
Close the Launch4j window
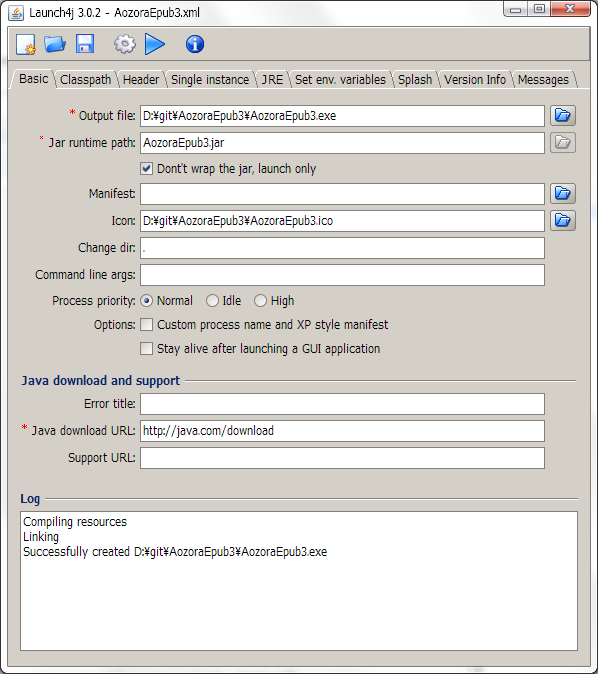click(x=570, y=9)
